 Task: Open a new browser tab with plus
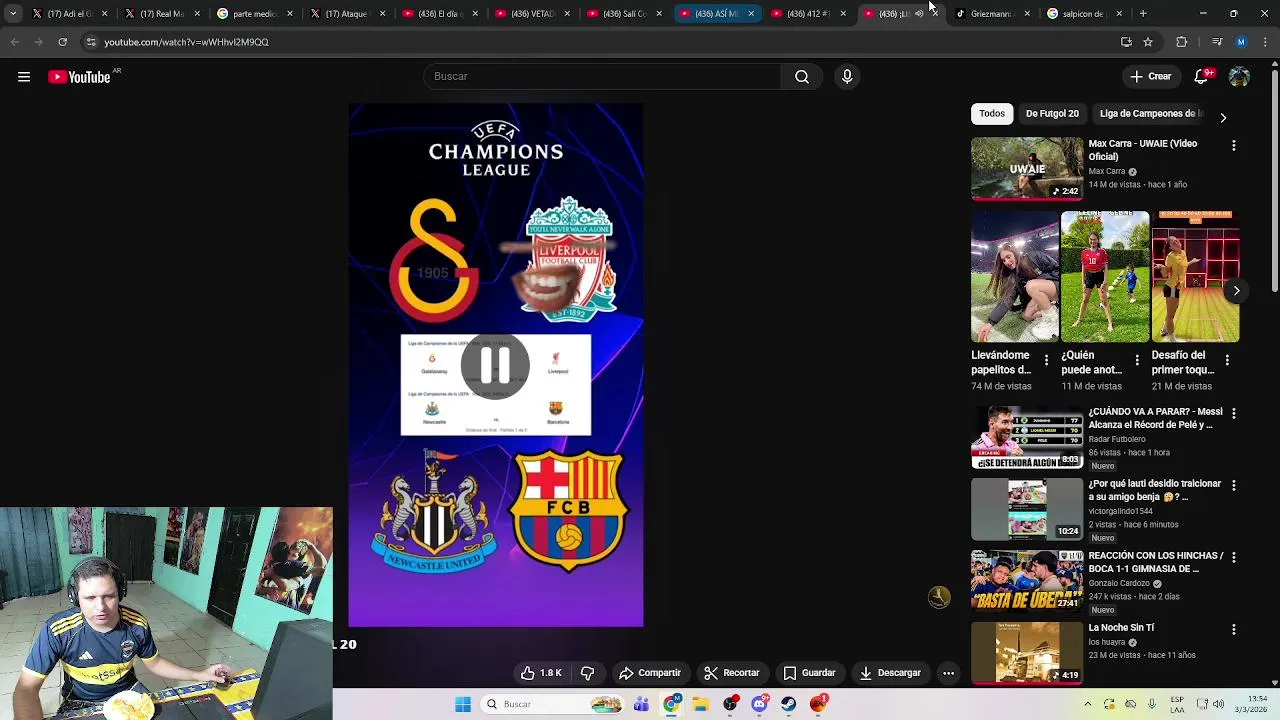[x=1143, y=14]
